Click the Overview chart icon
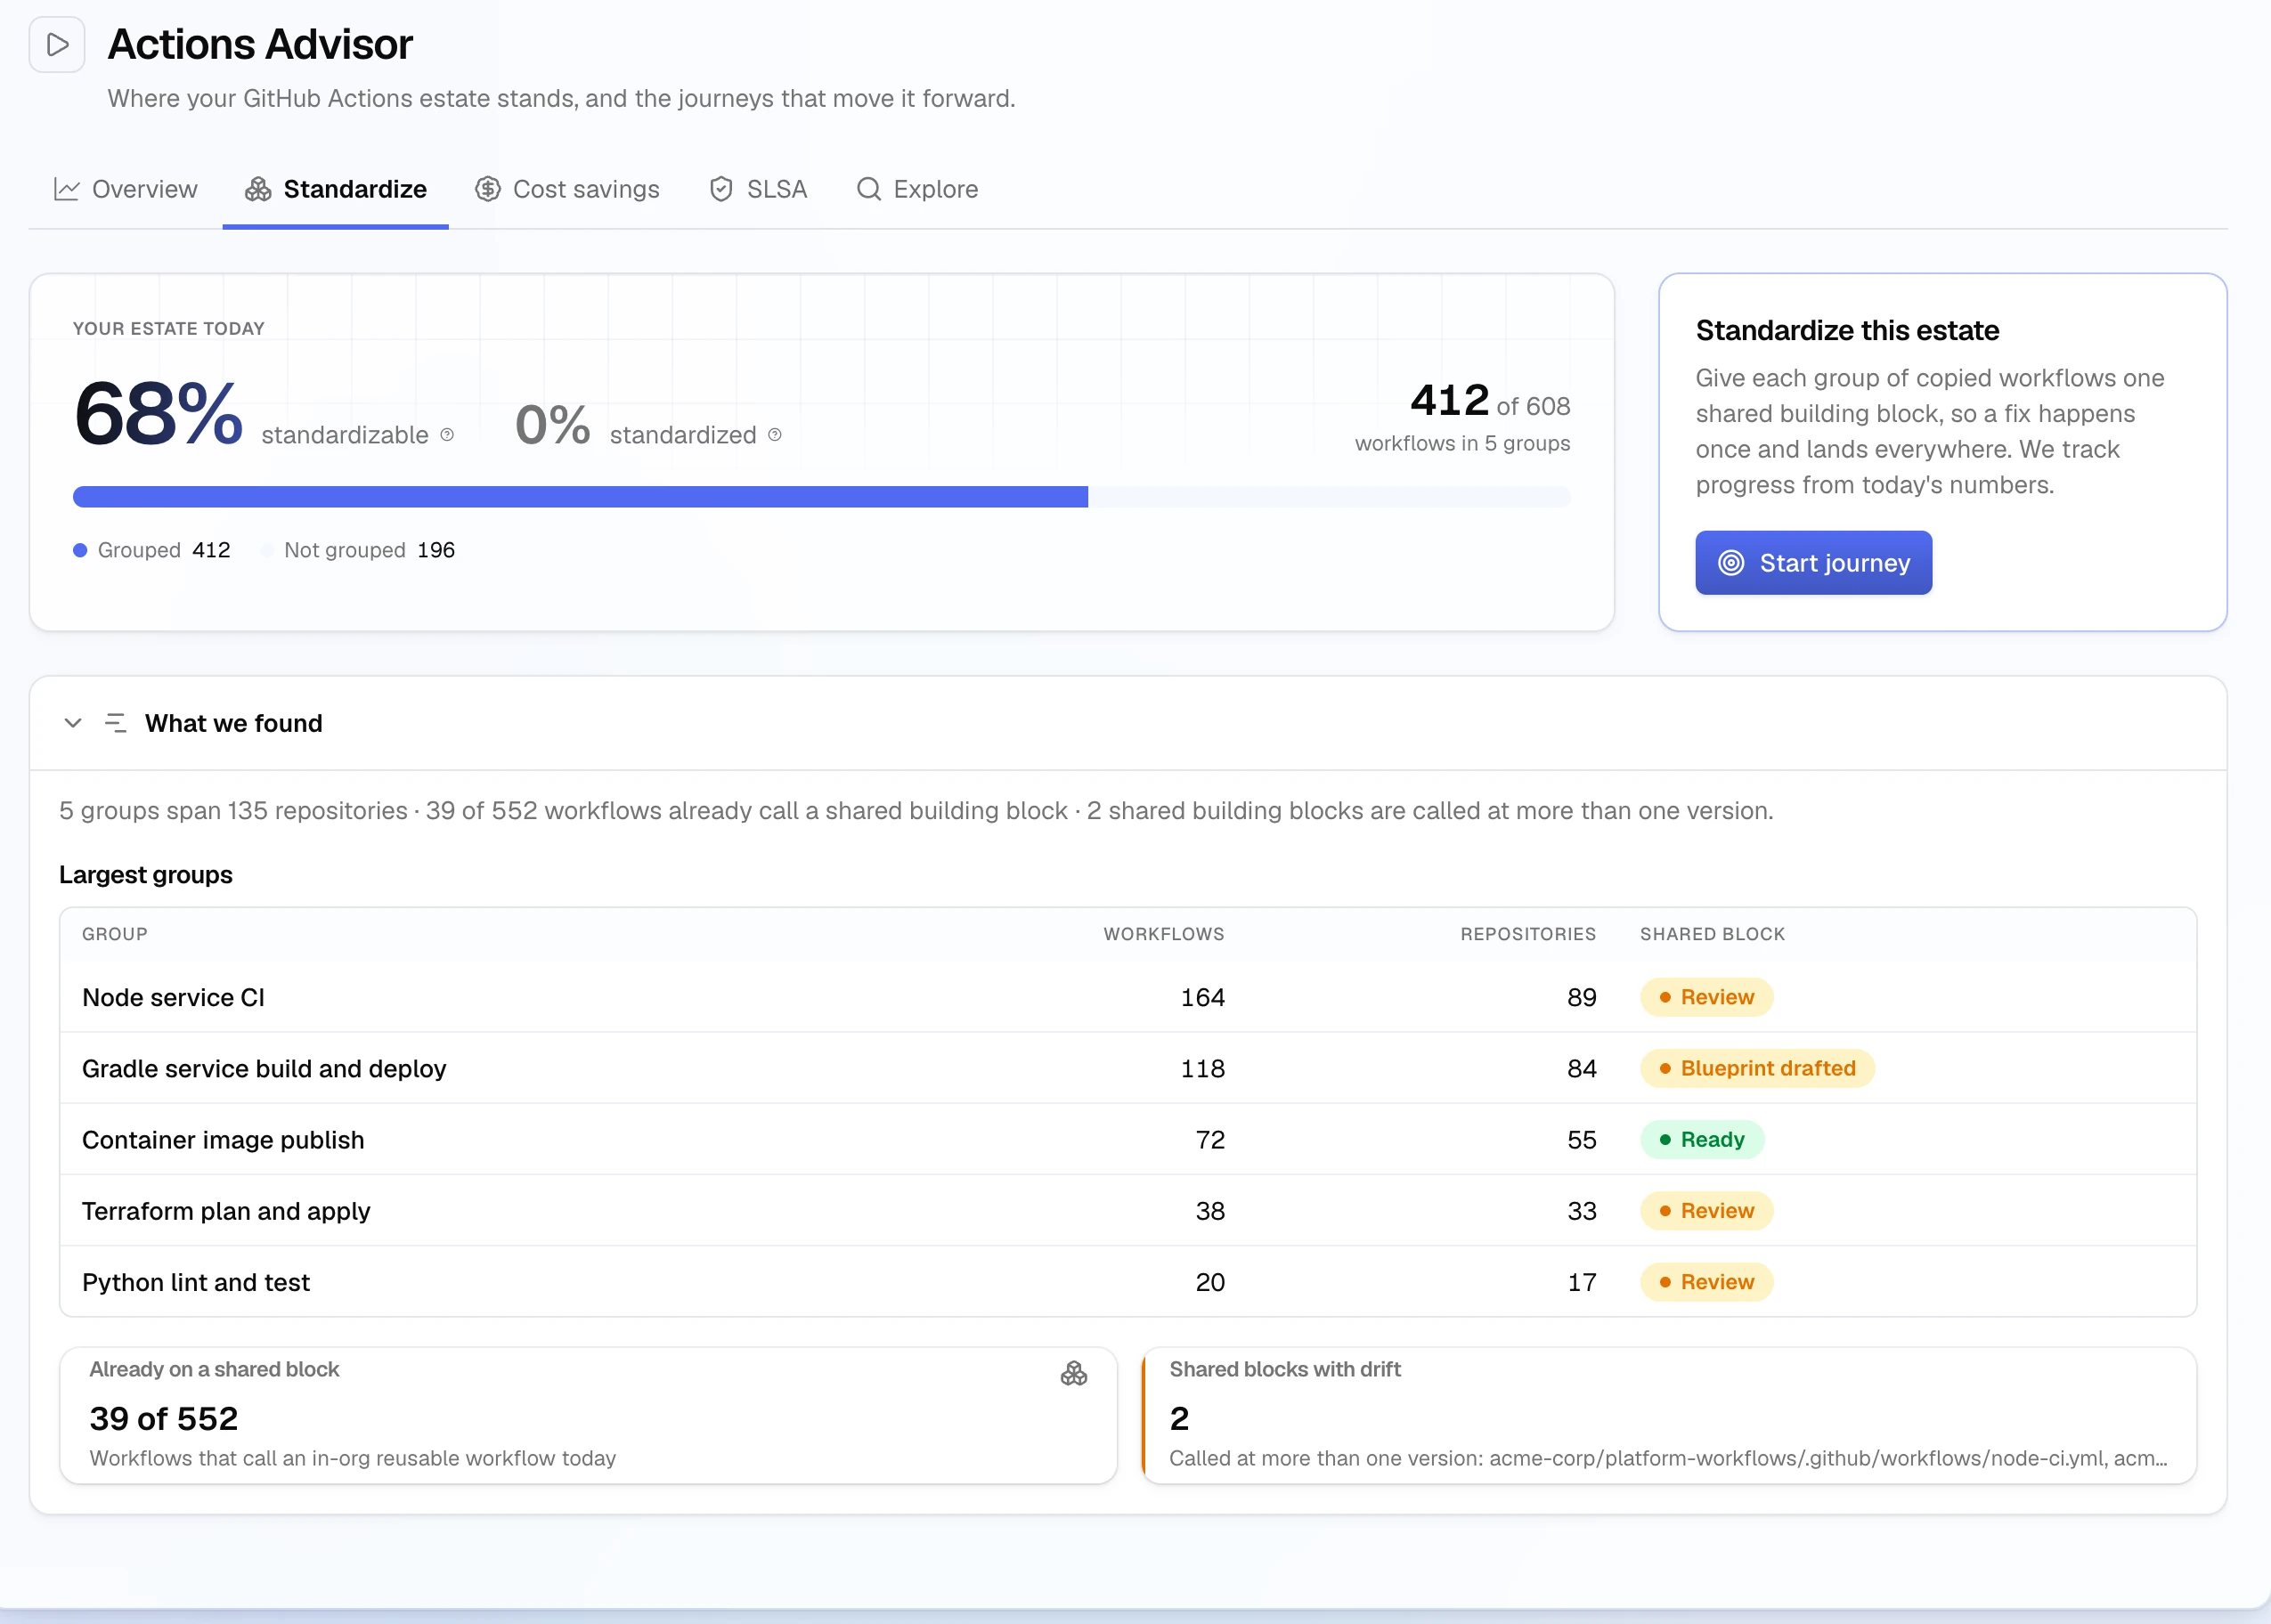 pyautogui.click(x=67, y=189)
